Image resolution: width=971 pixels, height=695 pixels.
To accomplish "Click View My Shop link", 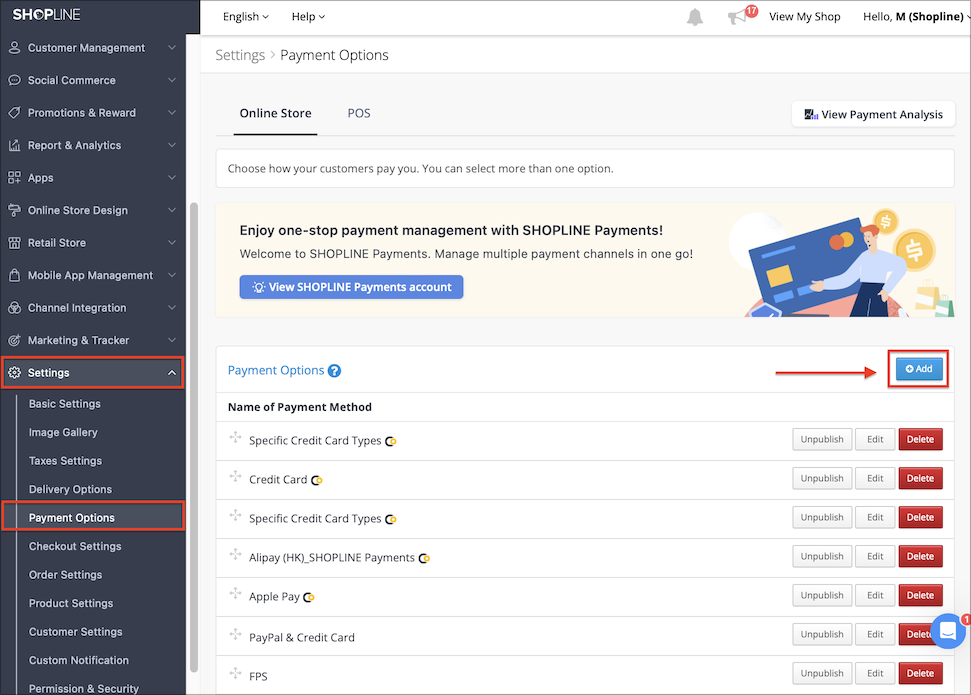I will tap(804, 16).
